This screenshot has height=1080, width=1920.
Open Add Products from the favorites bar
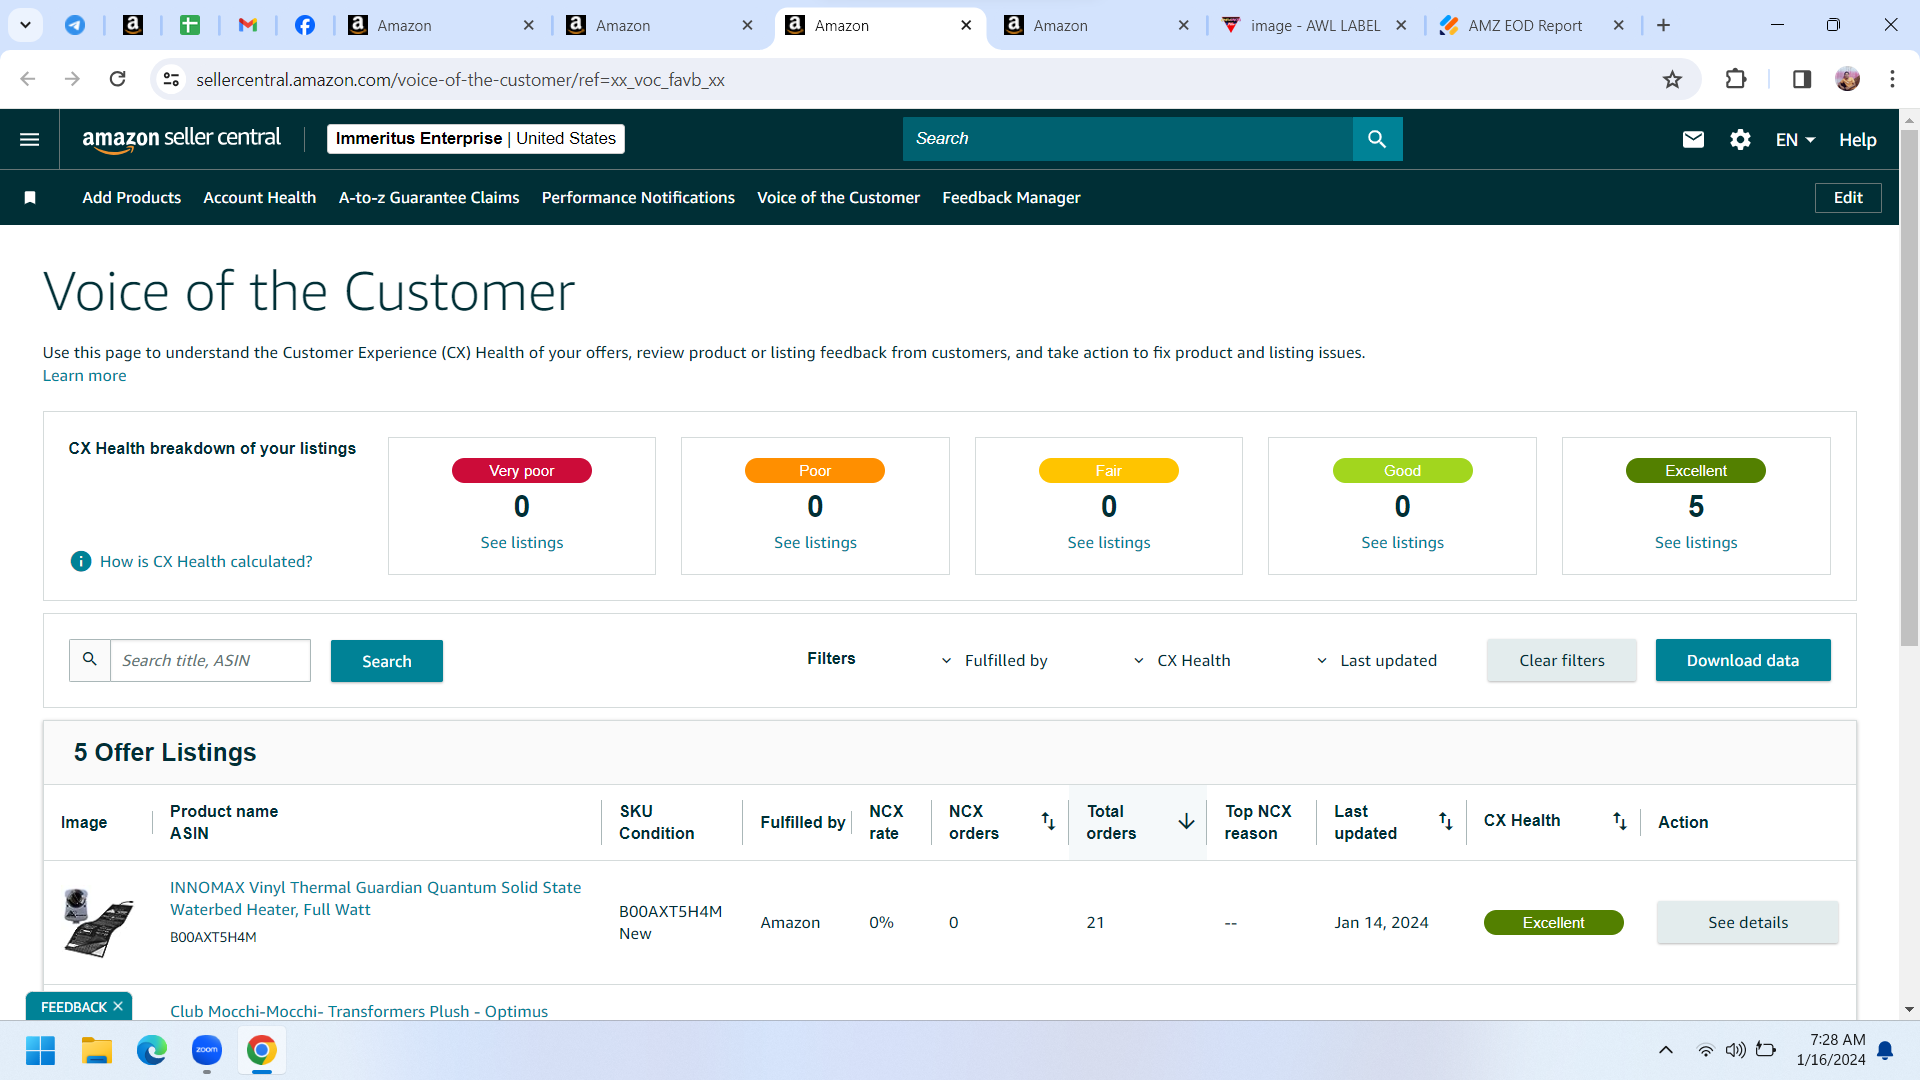132,198
